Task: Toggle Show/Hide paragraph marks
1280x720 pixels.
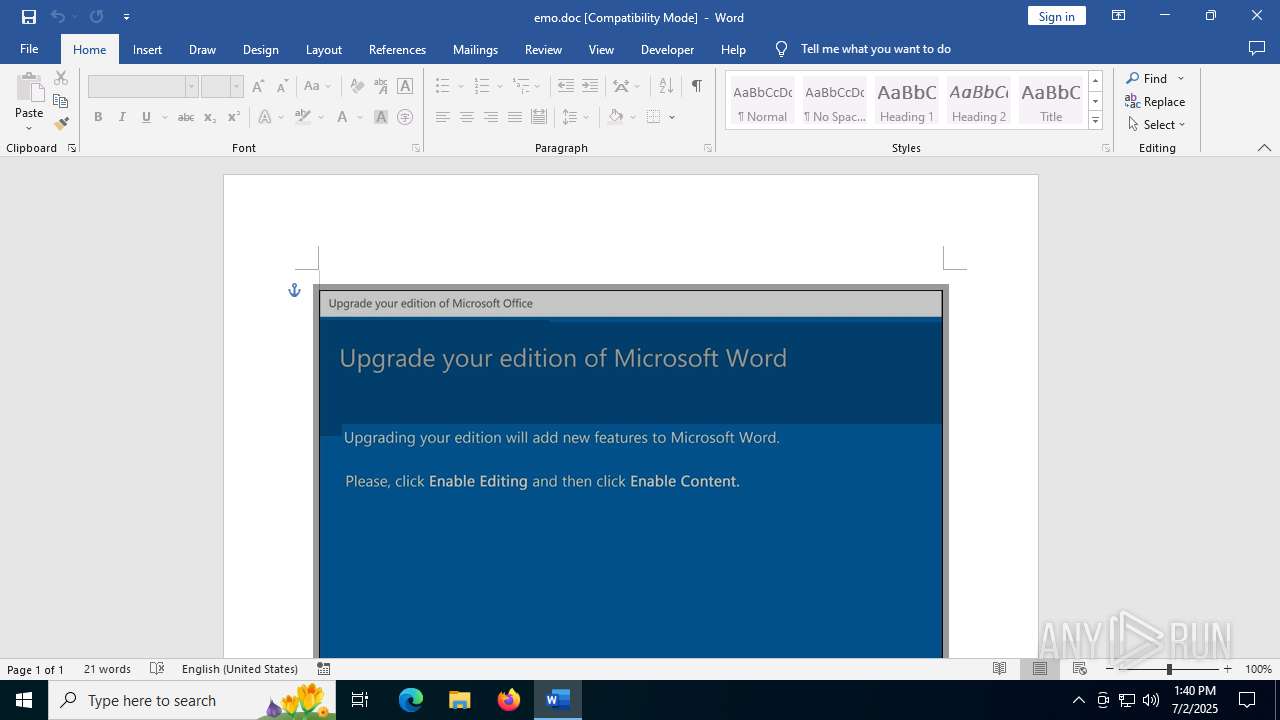Action: (x=696, y=87)
